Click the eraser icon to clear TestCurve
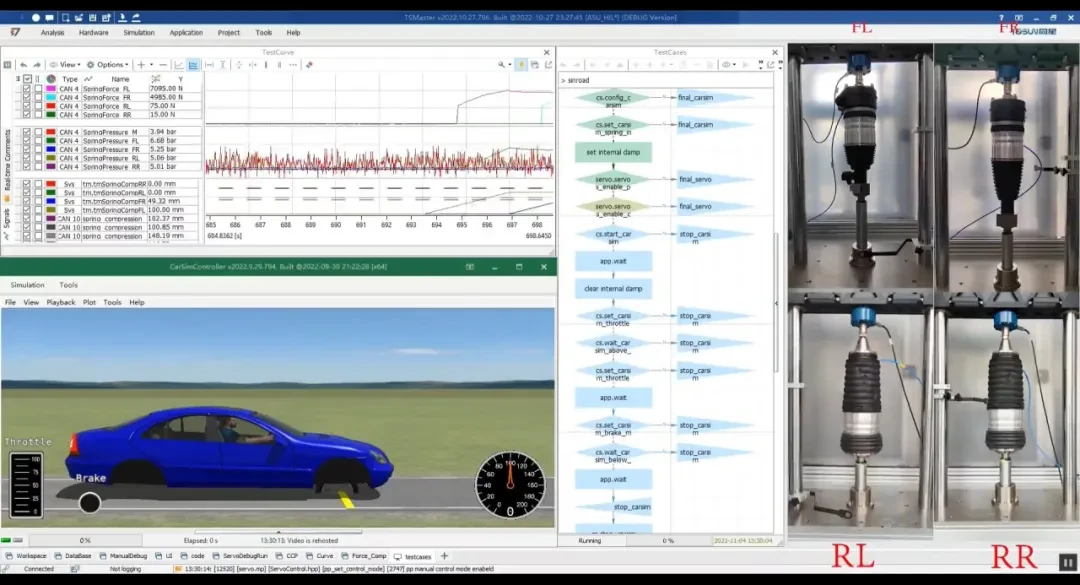The height and width of the screenshot is (585, 1080). tap(309, 65)
